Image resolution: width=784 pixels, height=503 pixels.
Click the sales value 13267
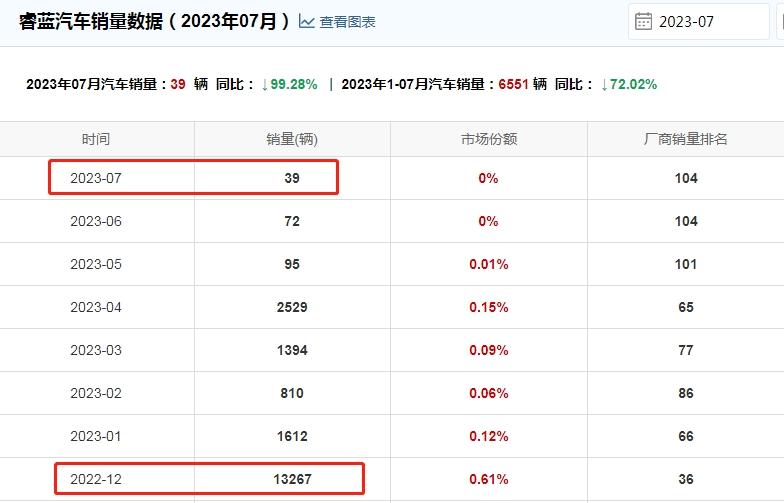click(x=292, y=479)
